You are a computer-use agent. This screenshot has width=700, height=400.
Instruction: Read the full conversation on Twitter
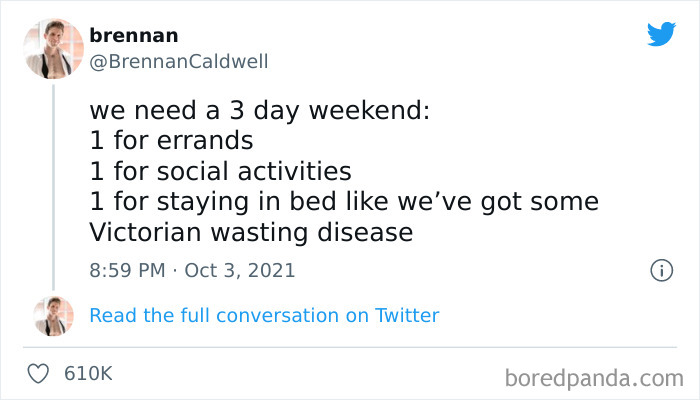264,316
